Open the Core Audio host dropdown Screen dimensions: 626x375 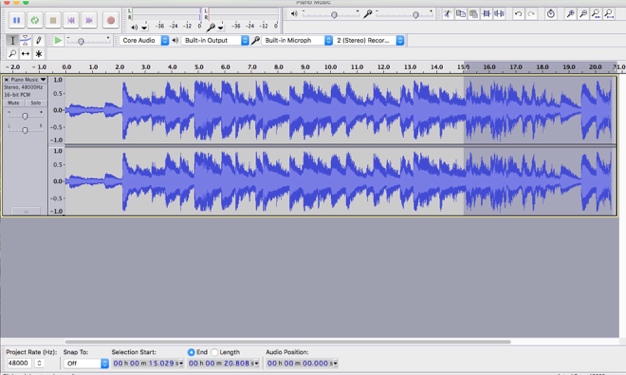click(x=145, y=40)
